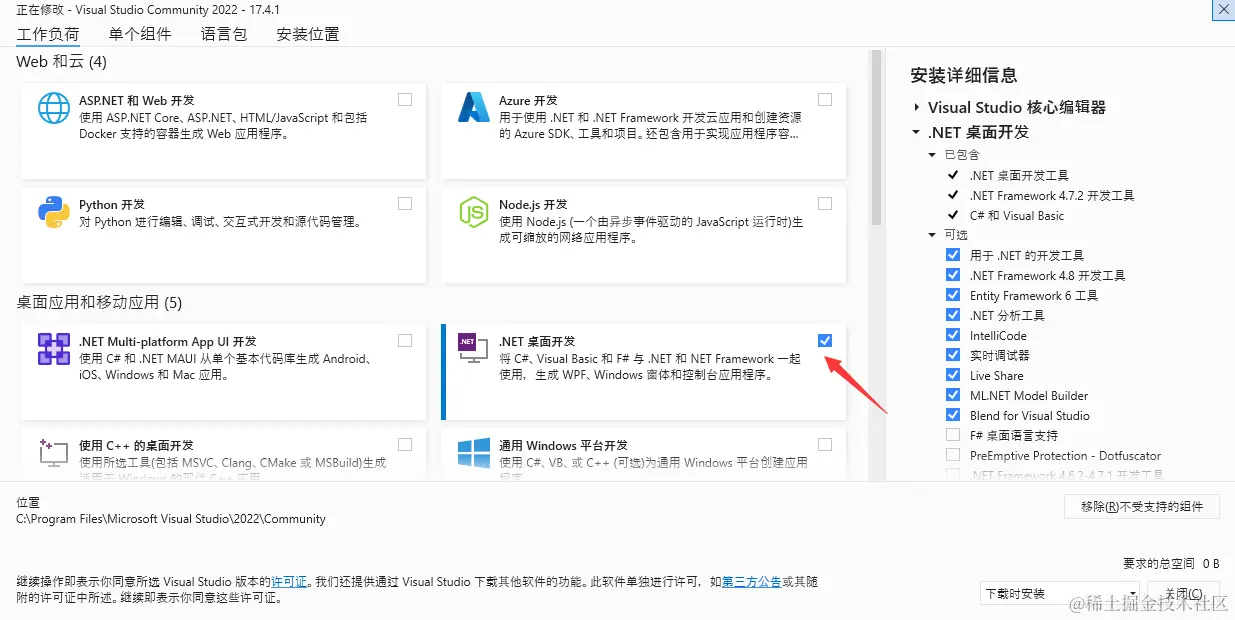Uncheck Blend for Visual Studio component
The width and height of the screenshot is (1235, 620).
[953, 415]
